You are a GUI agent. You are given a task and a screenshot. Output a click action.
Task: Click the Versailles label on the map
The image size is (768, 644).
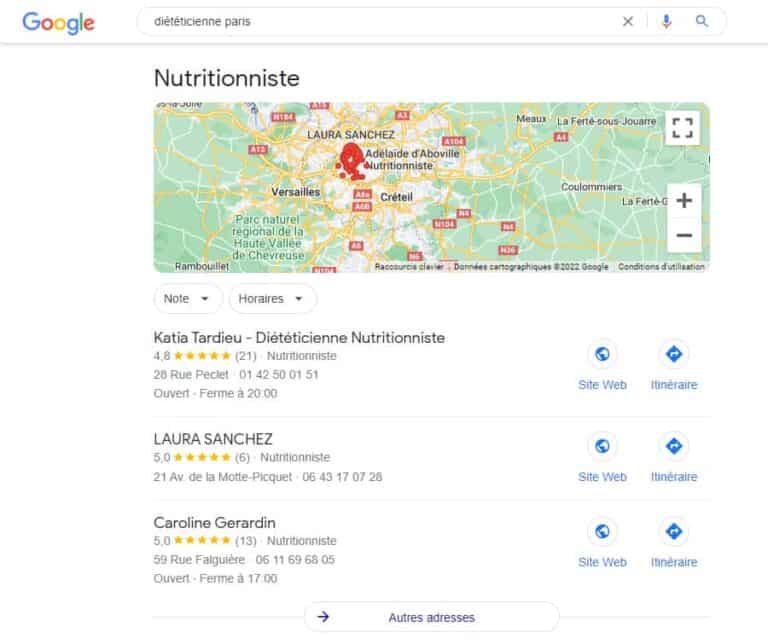click(296, 192)
